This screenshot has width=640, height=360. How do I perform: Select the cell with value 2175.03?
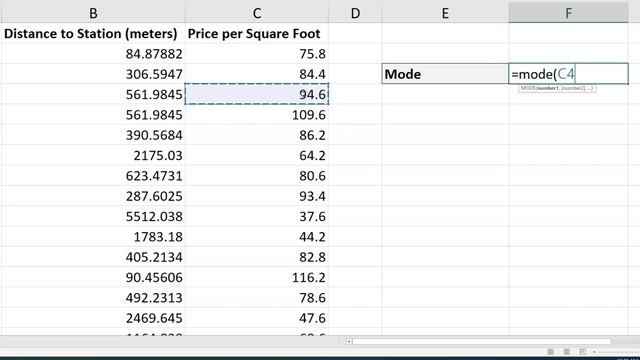tap(93, 156)
